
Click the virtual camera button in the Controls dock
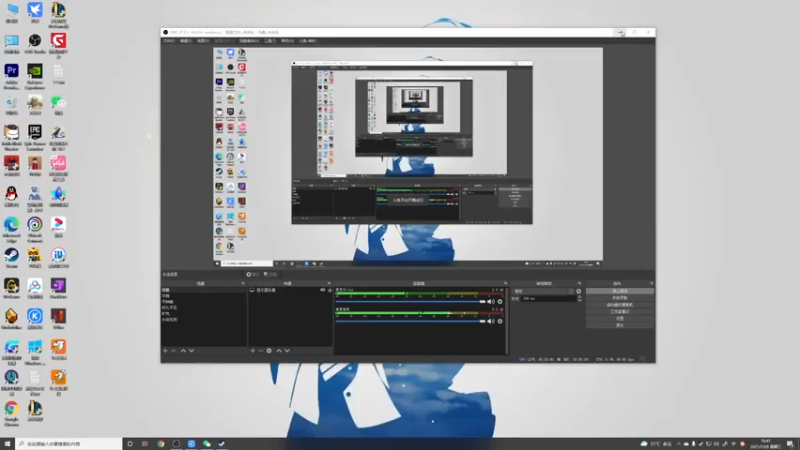[619, 305]
